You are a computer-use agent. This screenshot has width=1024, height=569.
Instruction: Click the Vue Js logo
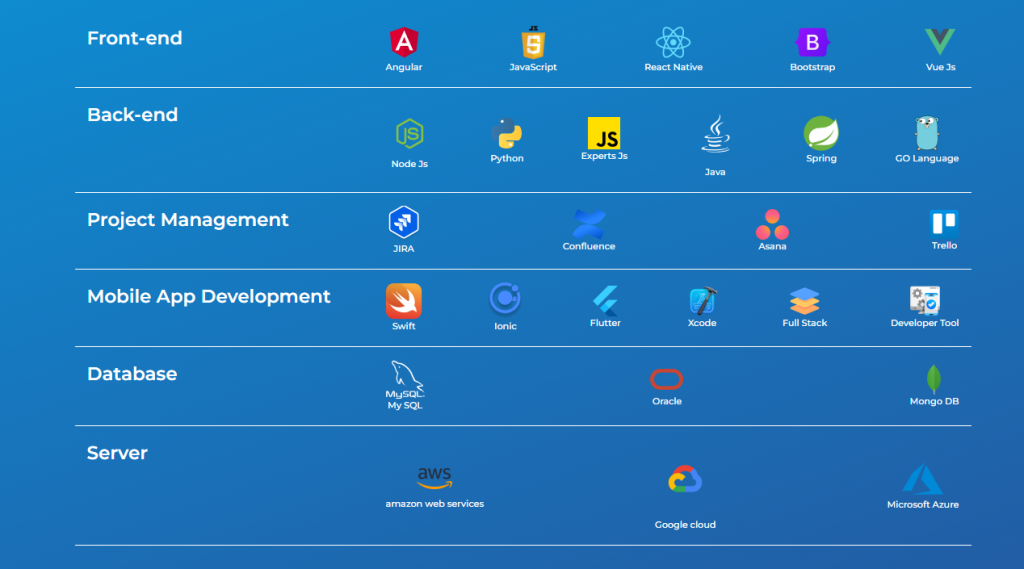[x=939, y=42]
